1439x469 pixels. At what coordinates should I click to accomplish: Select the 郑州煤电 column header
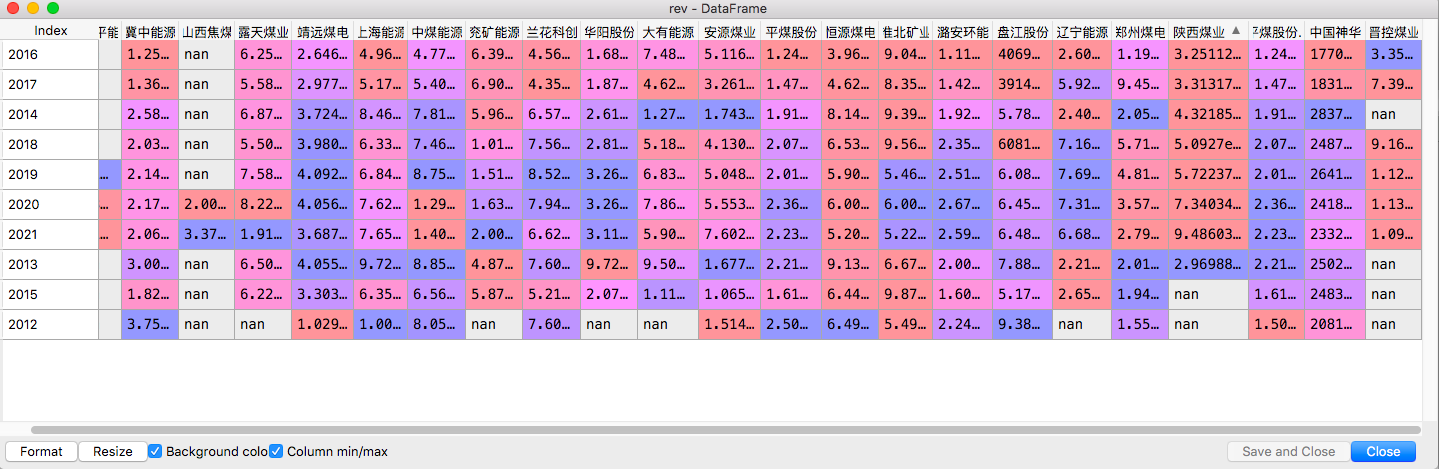[1141, 31]
